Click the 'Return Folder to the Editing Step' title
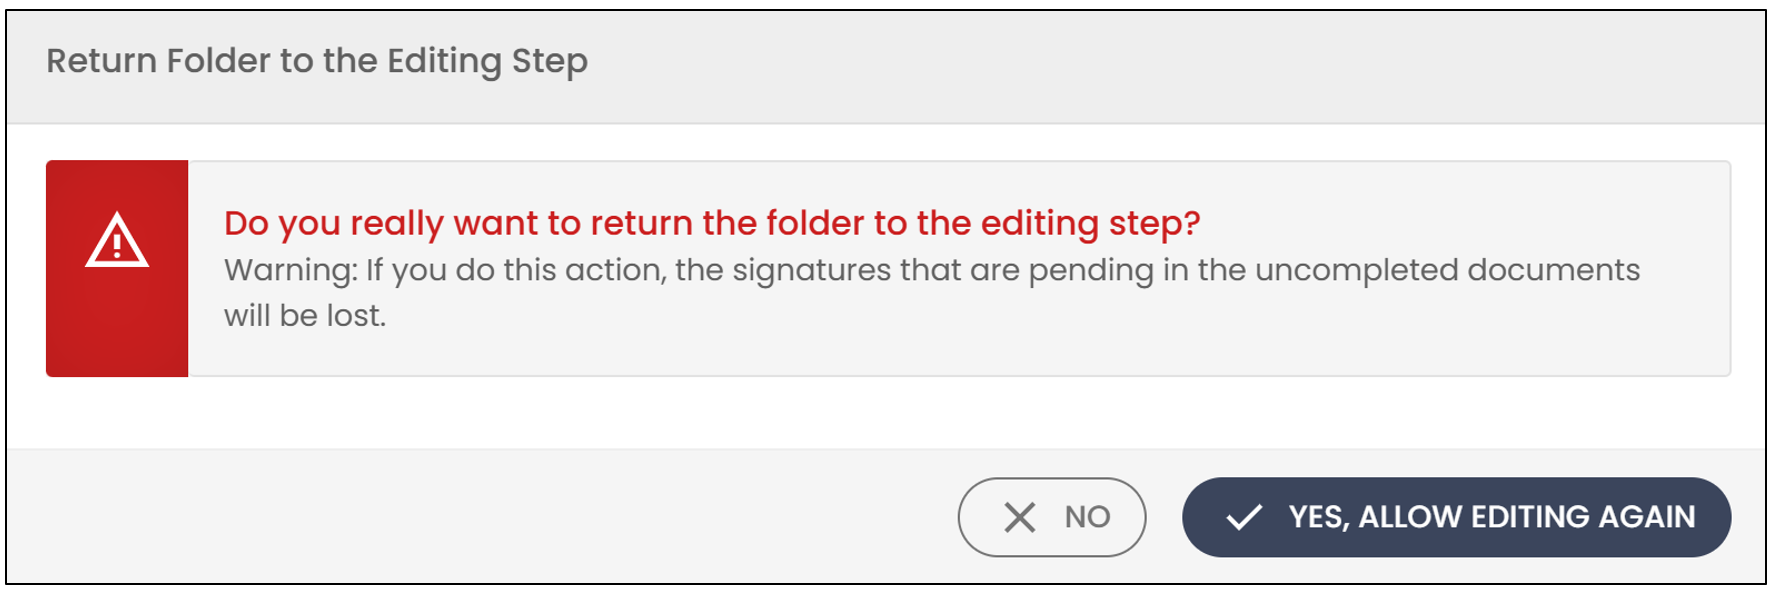This screenshot has height=595, width=1776. [317, 61]
